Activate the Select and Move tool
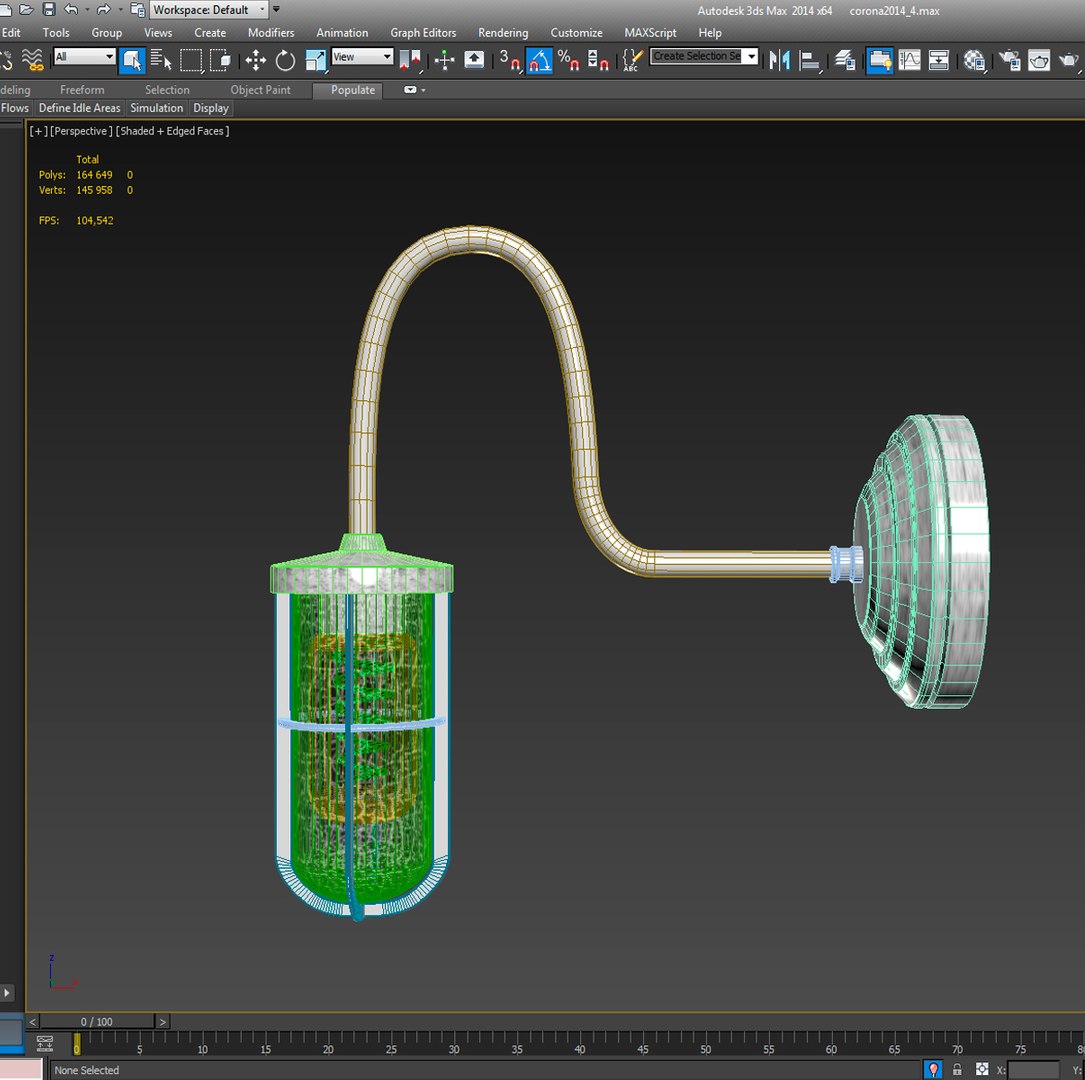This screenshot has height=1080, width=1085. [256, 60]
